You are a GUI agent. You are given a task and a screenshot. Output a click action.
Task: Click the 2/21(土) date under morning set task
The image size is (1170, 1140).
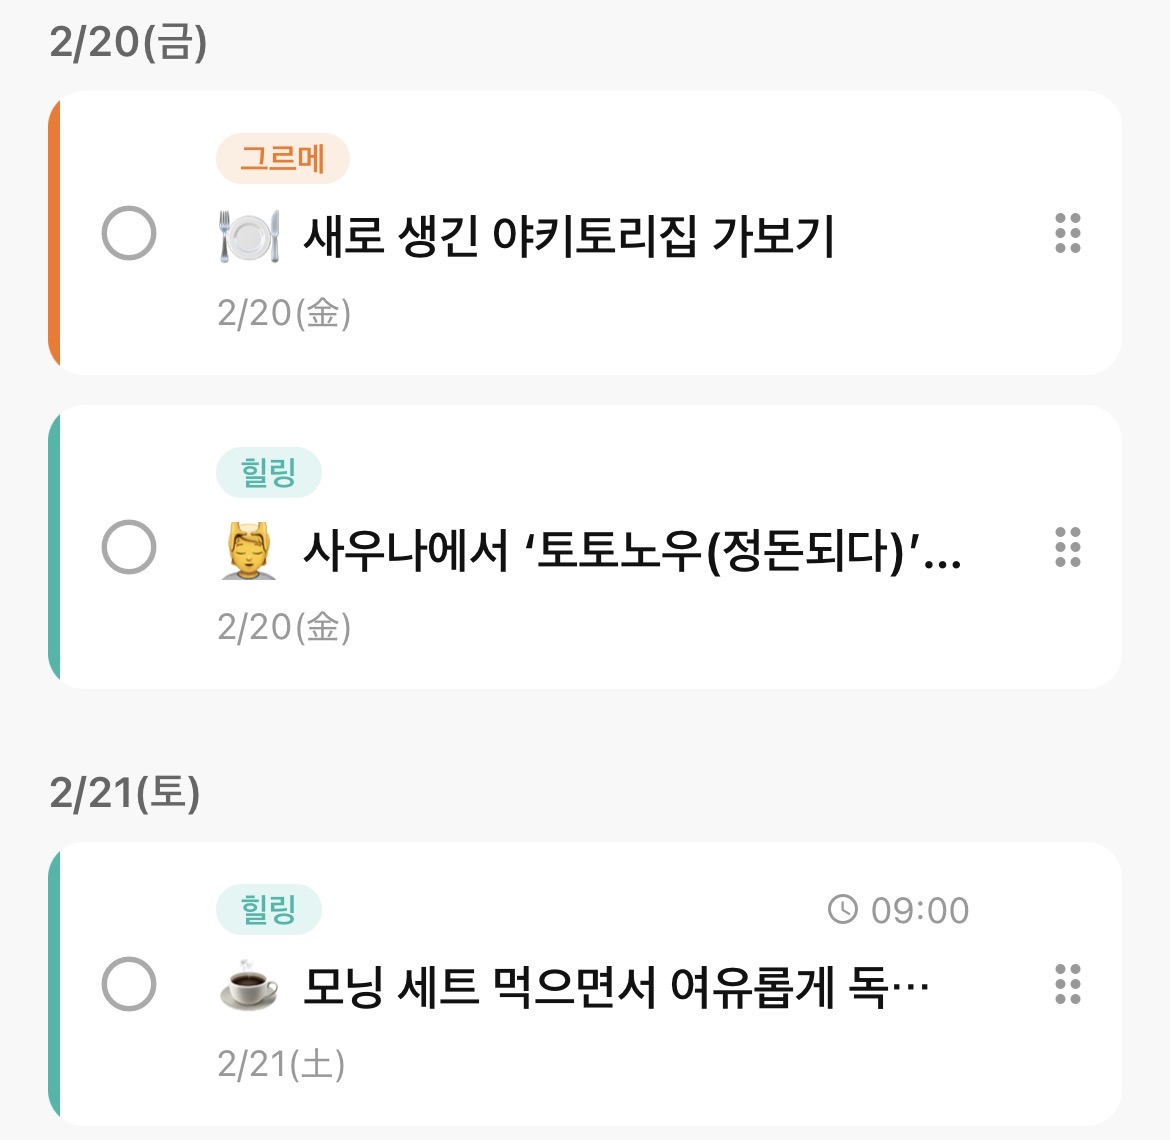(281, 1064)
